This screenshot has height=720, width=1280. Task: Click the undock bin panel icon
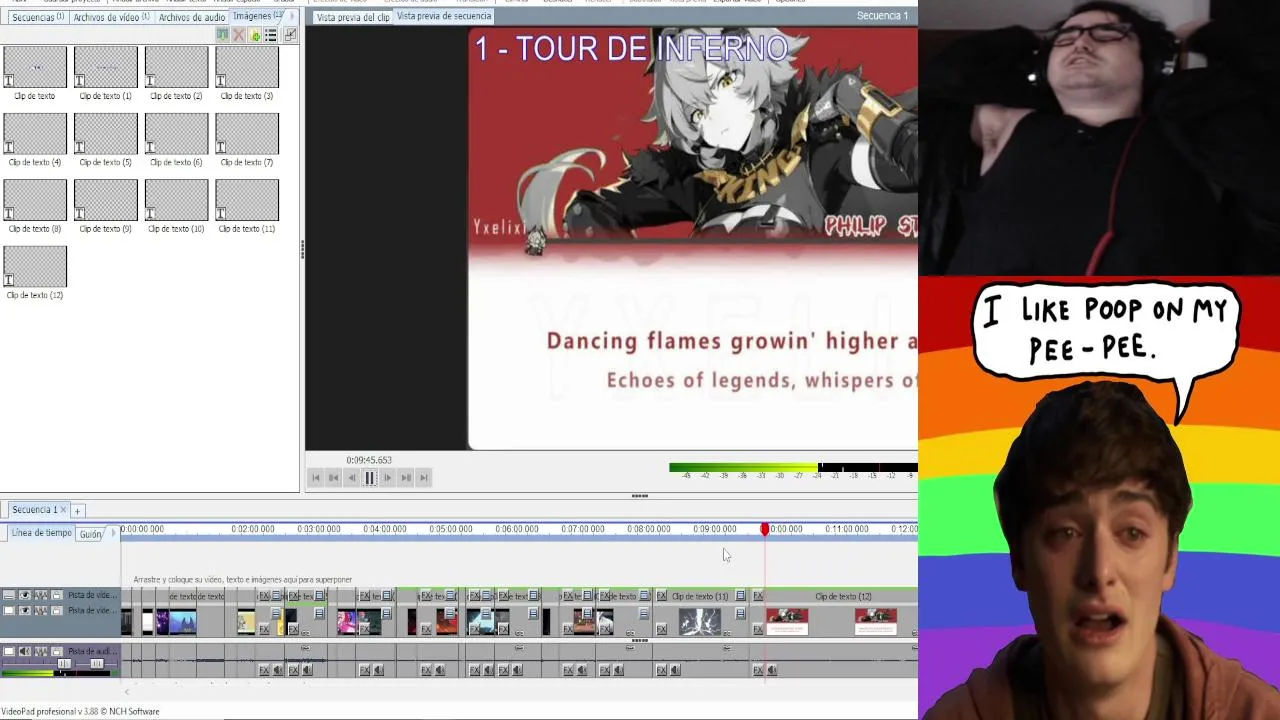tap(290, 35)
